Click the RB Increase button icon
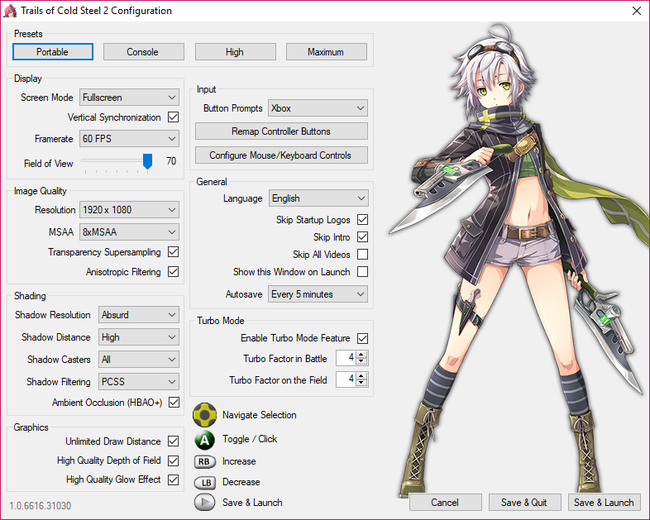 coord(204,462)
